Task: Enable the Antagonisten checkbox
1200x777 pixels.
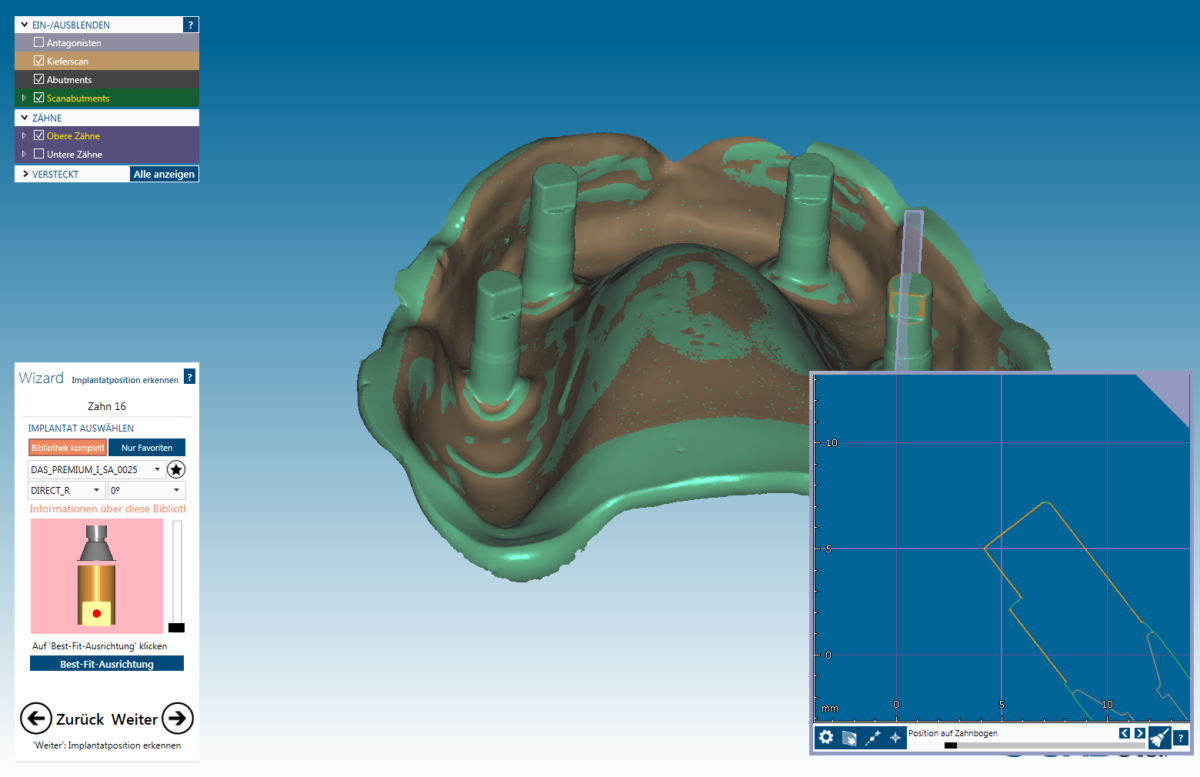Action: point(37,42)
